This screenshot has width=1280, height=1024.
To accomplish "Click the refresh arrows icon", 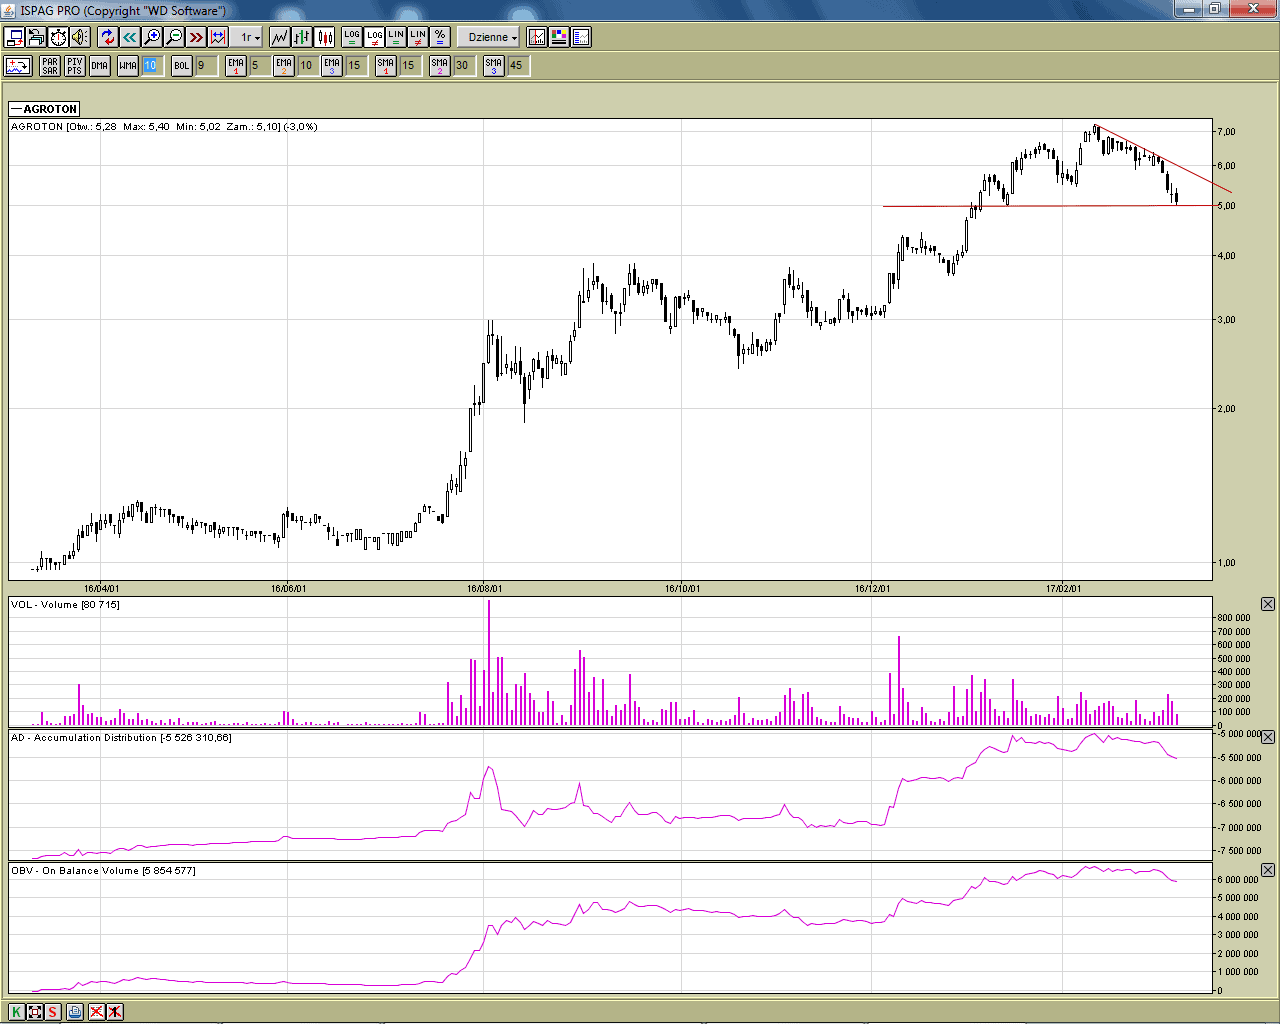I will tap(107, 37).
